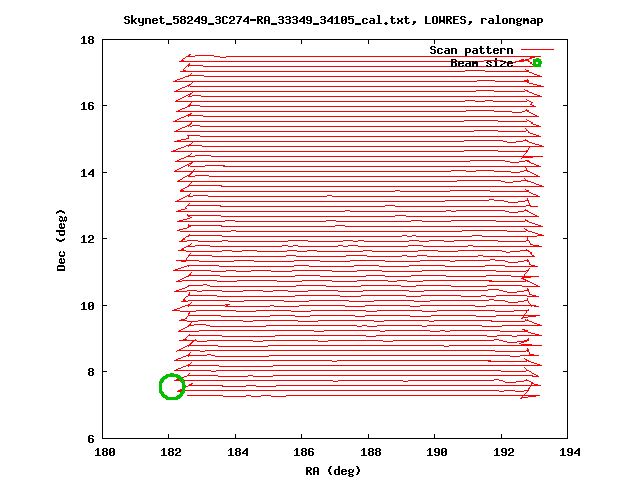
Task: Click the y-axis tick label 12
Action: point(87,239)
